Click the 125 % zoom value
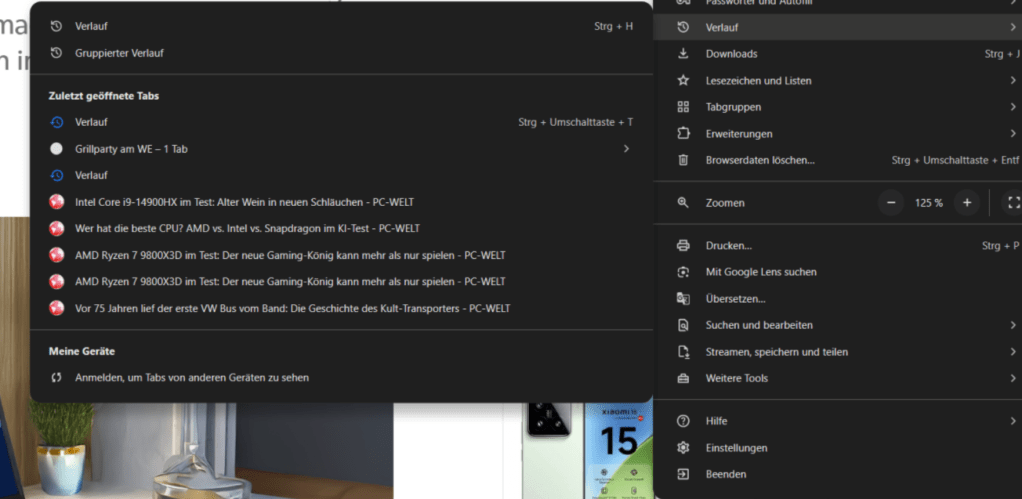The height and width of the screenshot is (499, 1022). 929,203
